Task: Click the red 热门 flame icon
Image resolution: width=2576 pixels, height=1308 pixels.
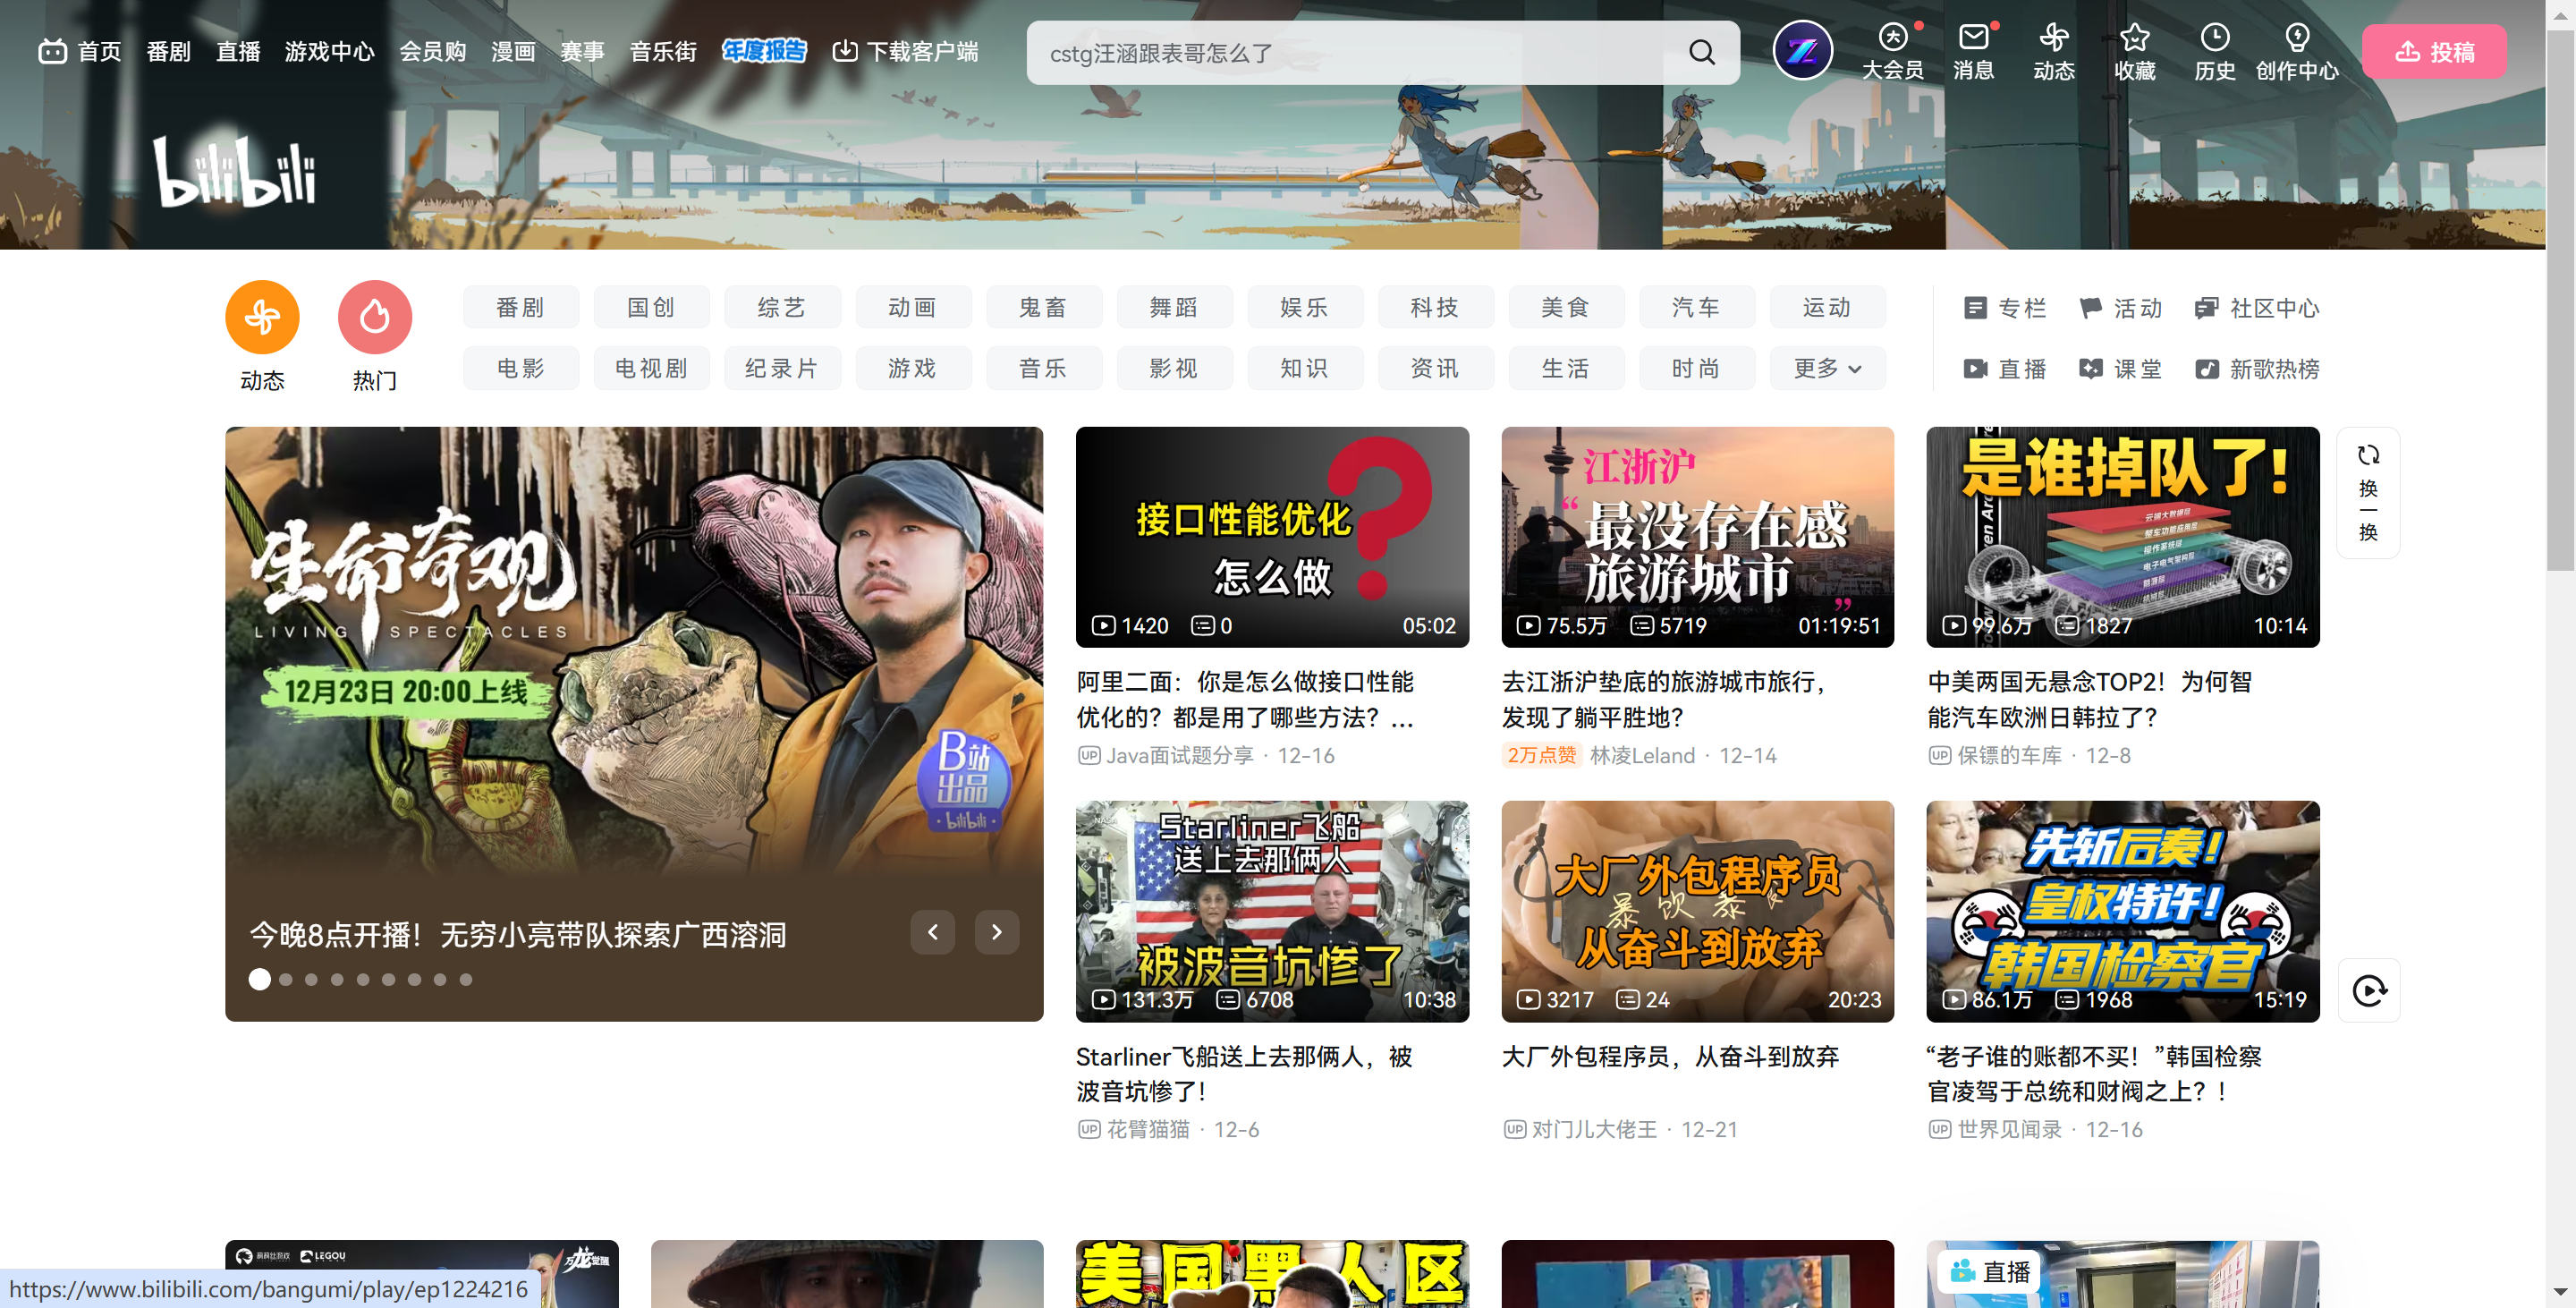Action: tap(375, 317)
